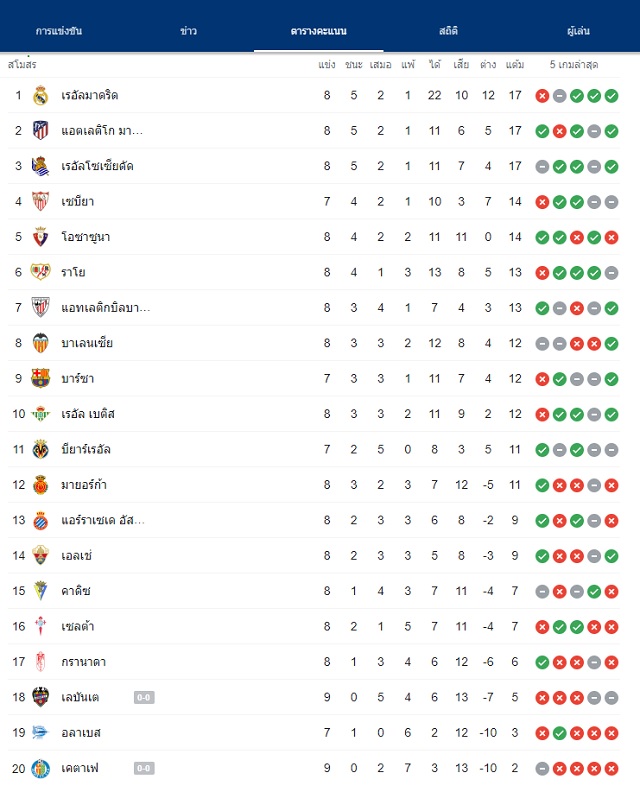Click the Real Betis green crest
Image resolution: width=640 pixels, height=792 pixels.
tap(40, 414)
